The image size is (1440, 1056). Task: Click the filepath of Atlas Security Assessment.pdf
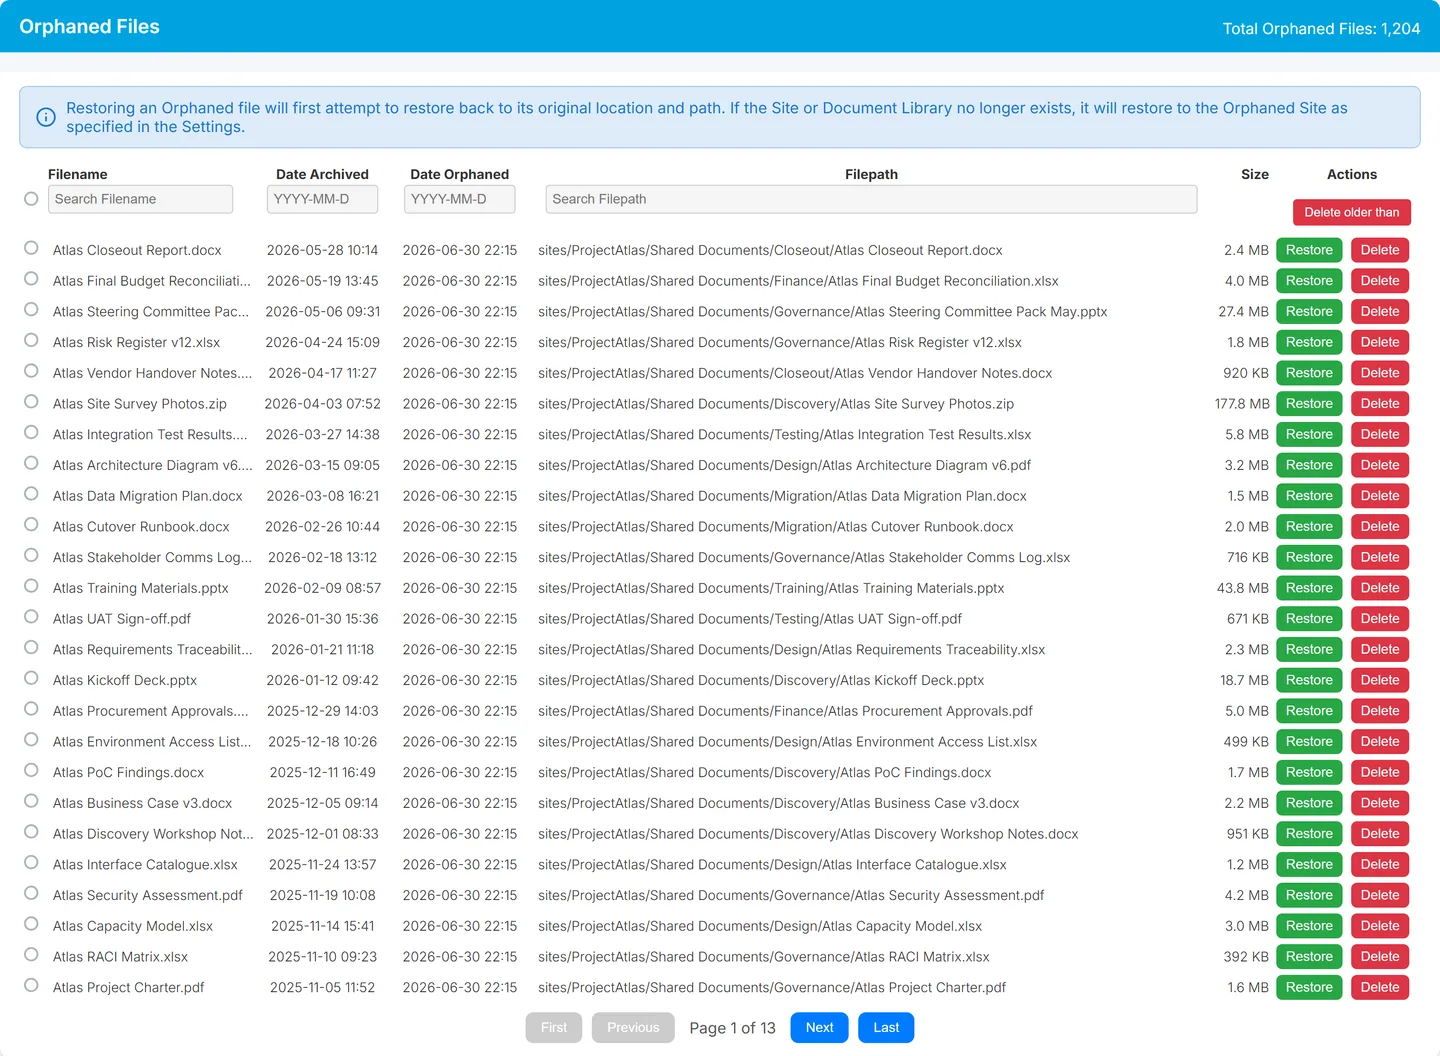pyautogui.click(x=791, y=895)
